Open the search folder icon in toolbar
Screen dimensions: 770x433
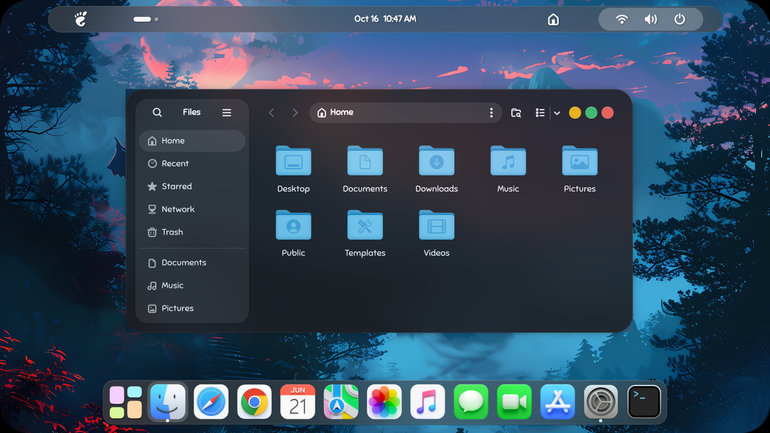[x=516, y=113]
